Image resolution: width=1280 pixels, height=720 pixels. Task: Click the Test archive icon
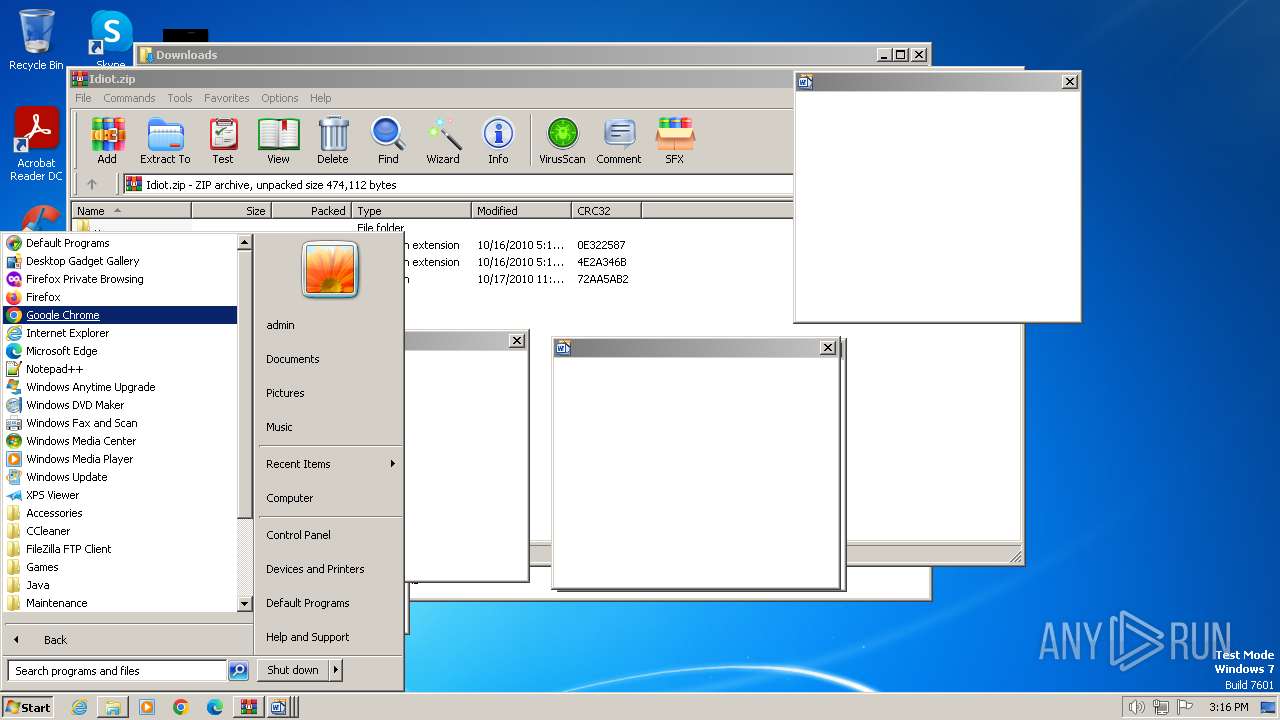click(223, 141)
